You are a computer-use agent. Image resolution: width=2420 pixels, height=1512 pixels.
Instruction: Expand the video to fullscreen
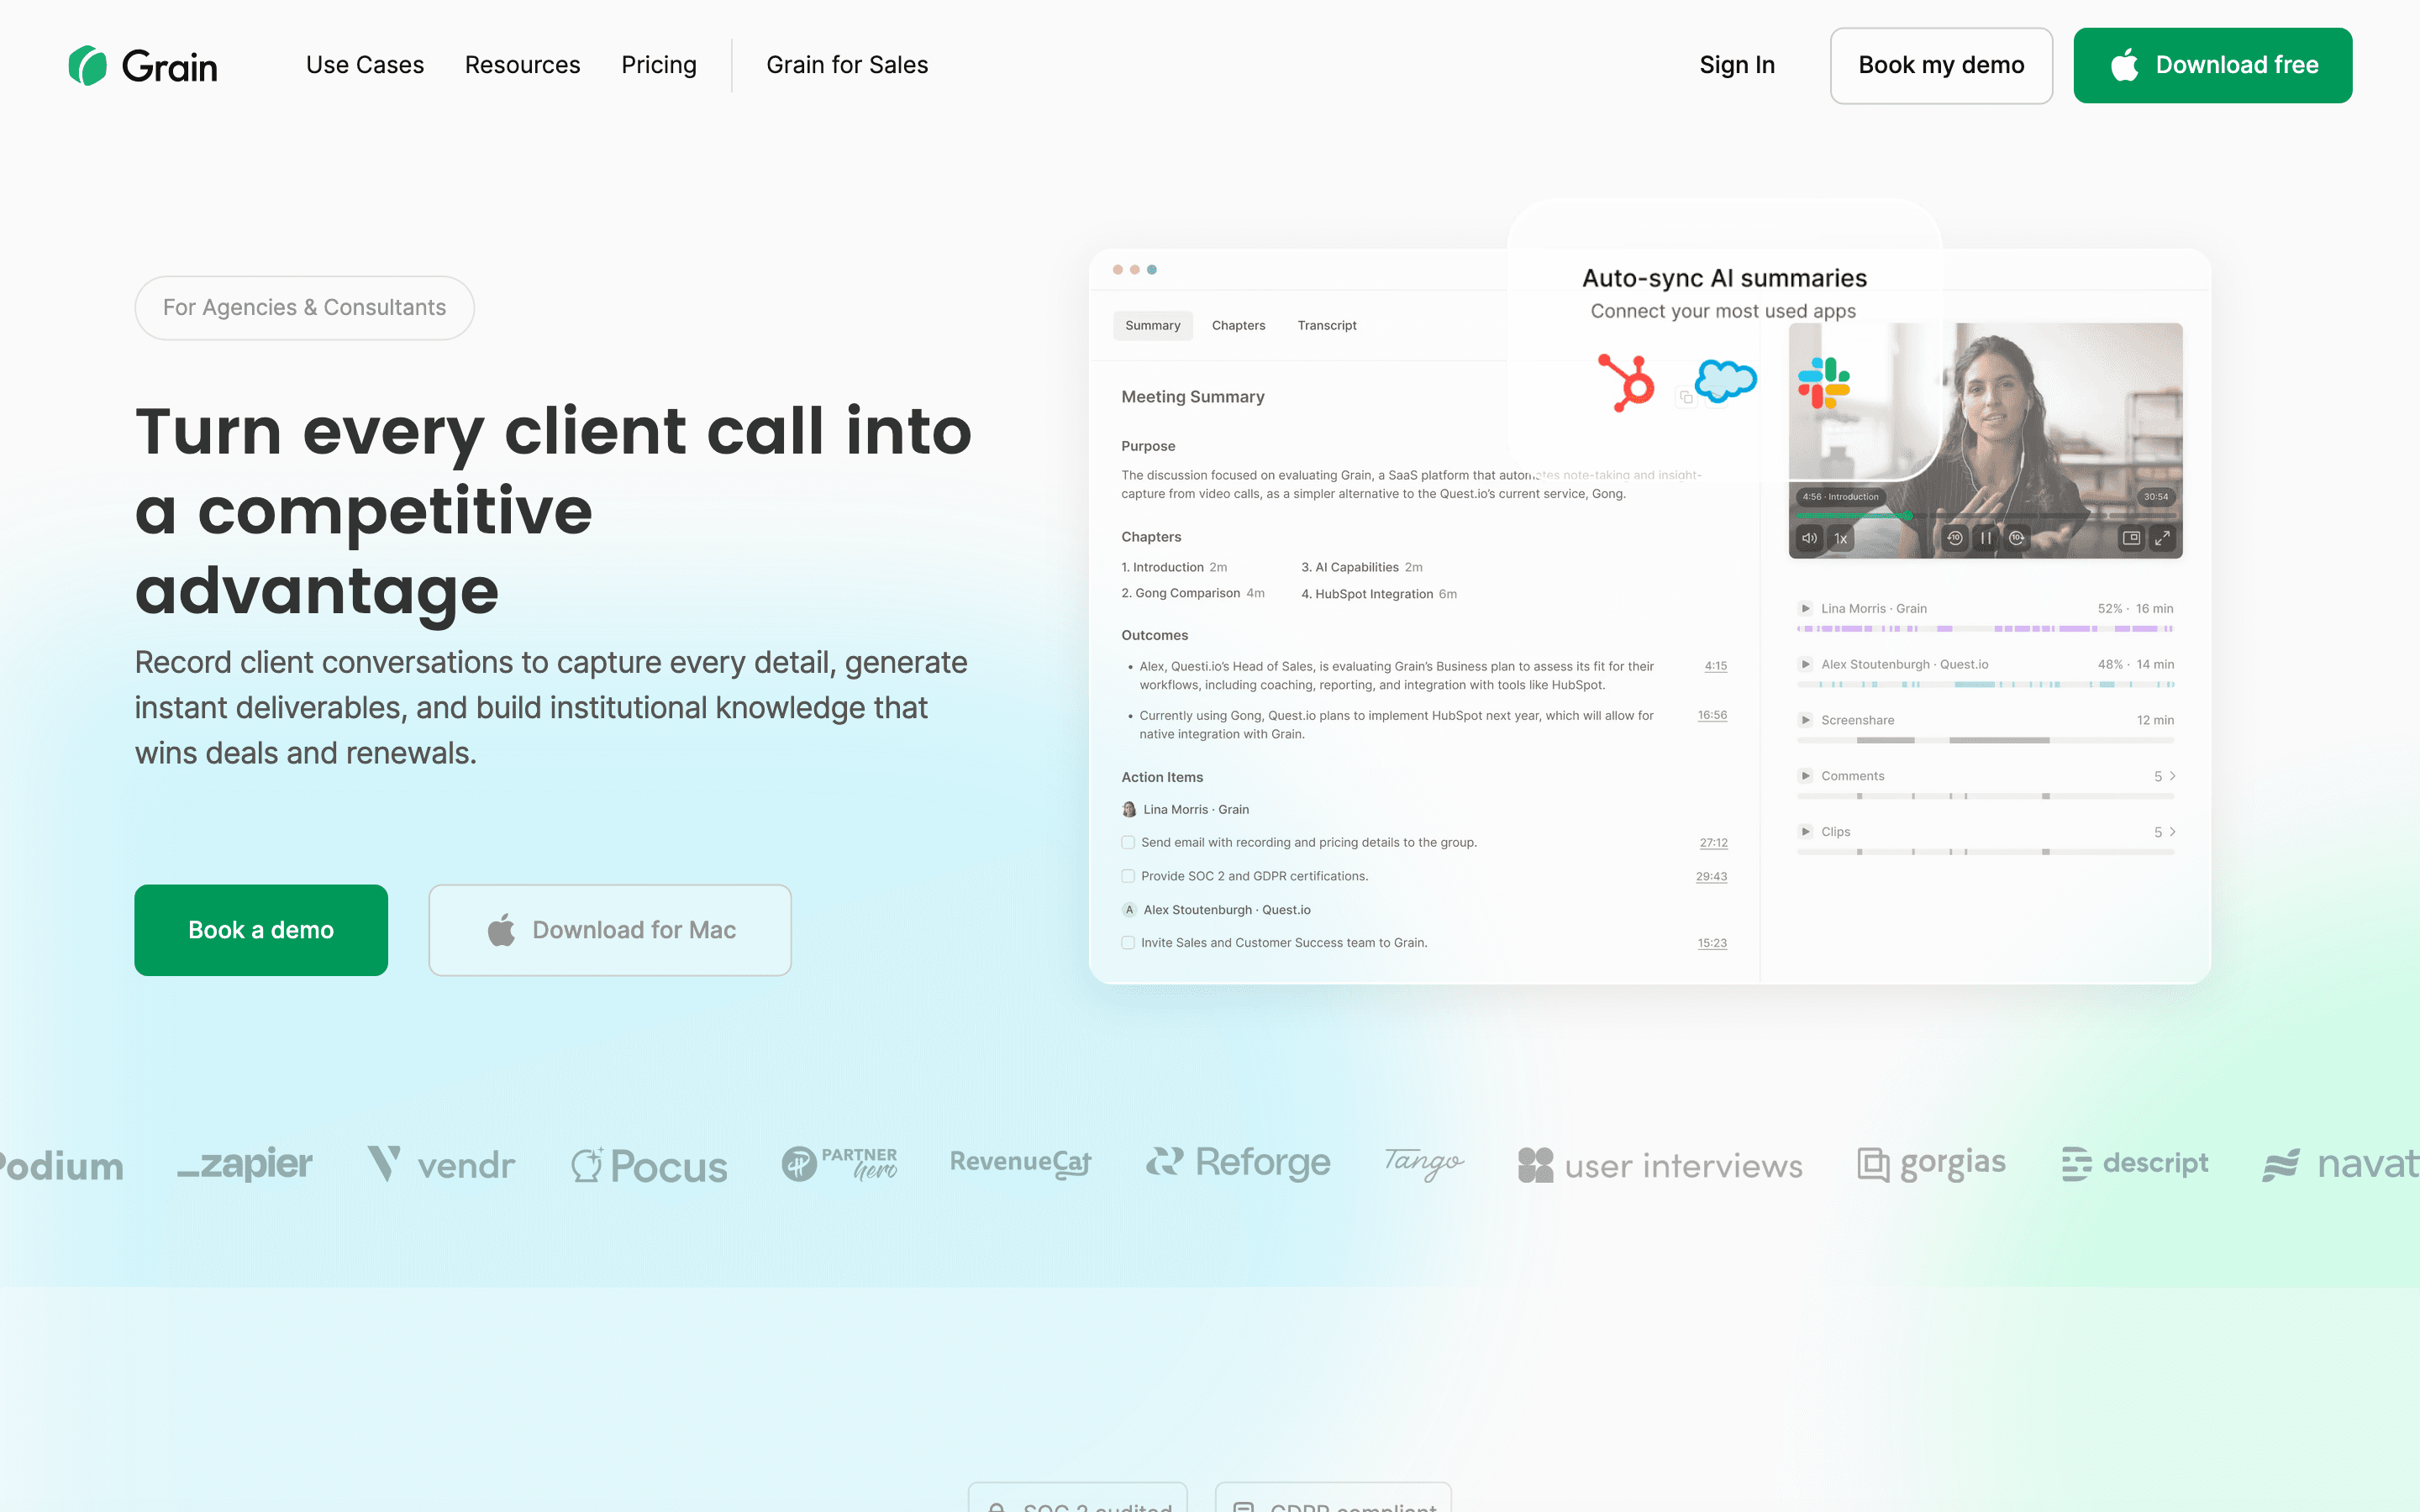2162,538
